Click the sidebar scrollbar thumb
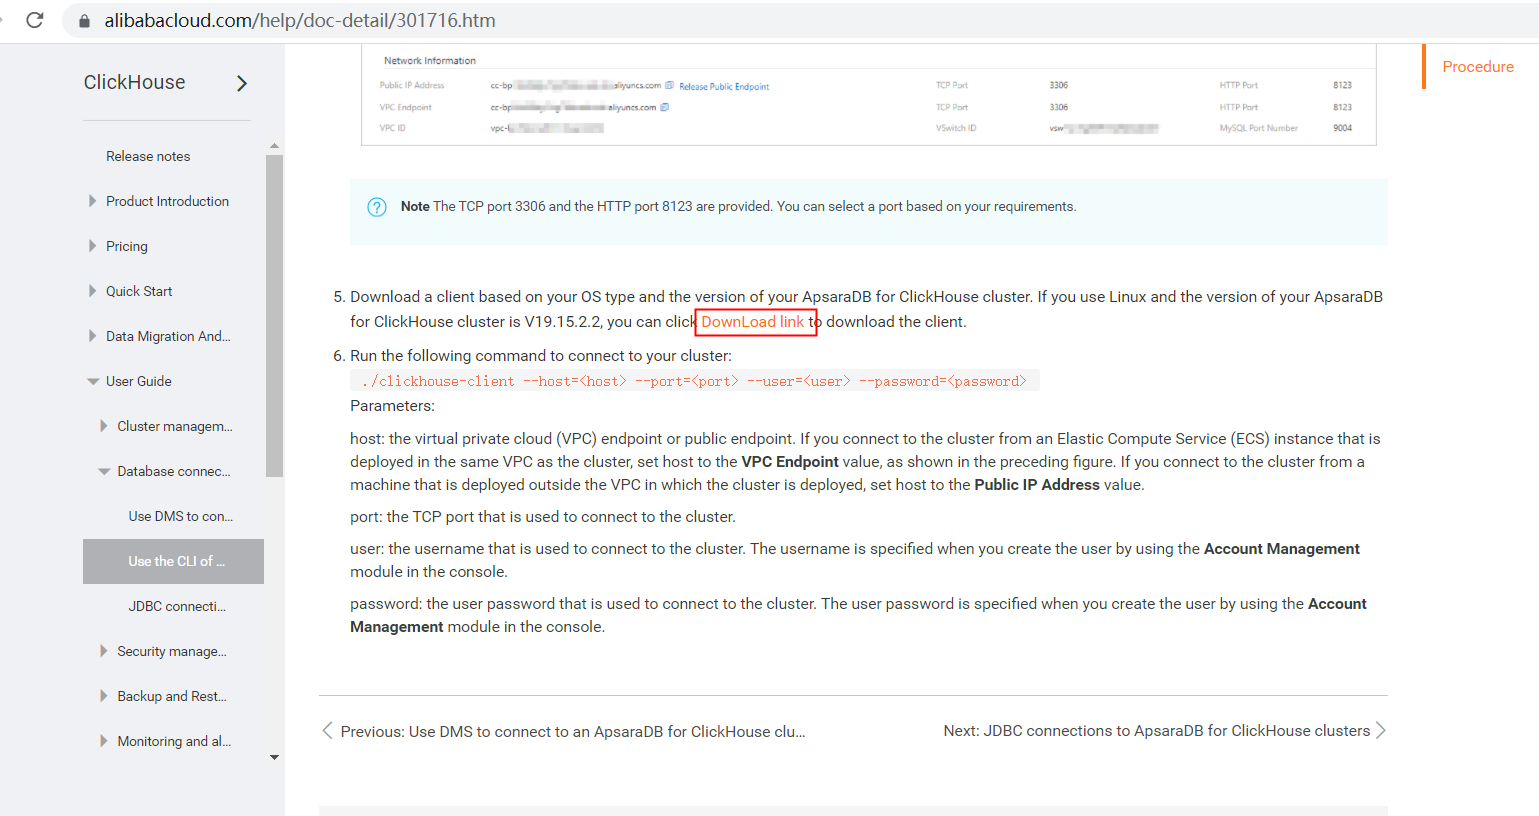Image resolution: width=1539 pixels, height=816 pixels. click(x=275, y=316)
